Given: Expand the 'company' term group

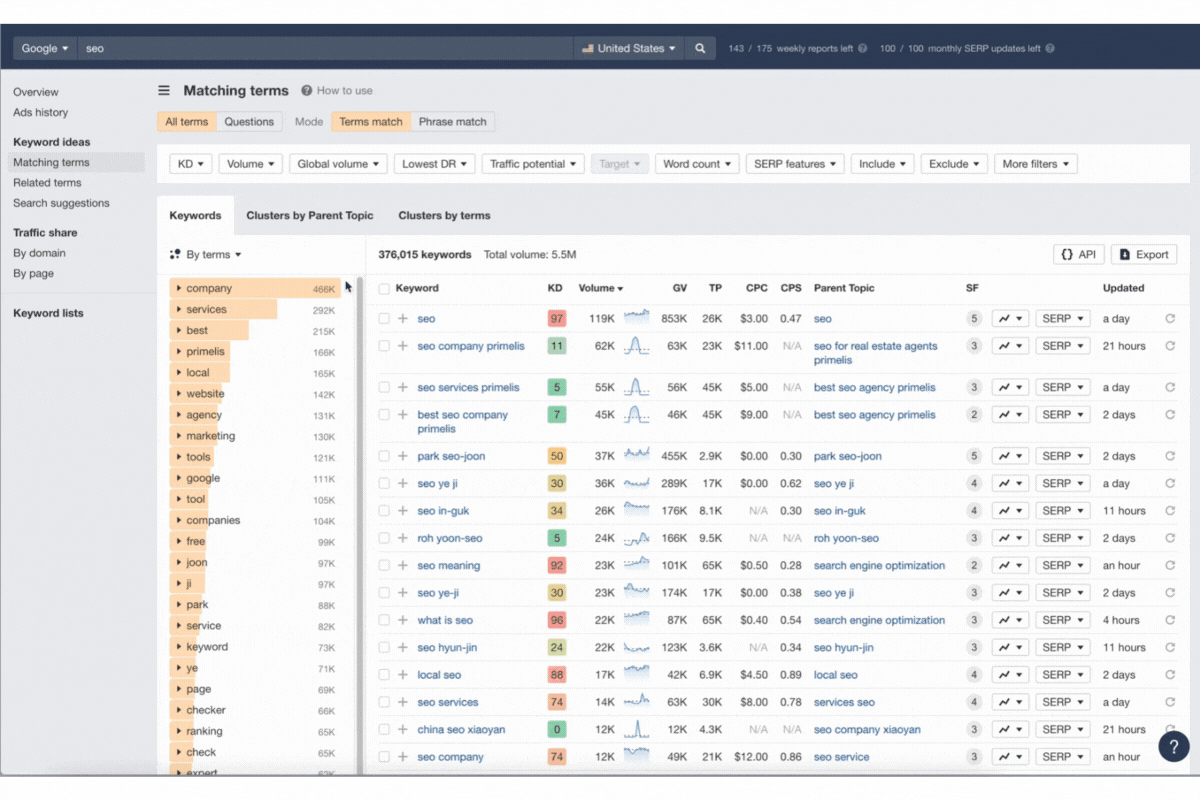Looking at the screenshot, I should click(178, 288).
